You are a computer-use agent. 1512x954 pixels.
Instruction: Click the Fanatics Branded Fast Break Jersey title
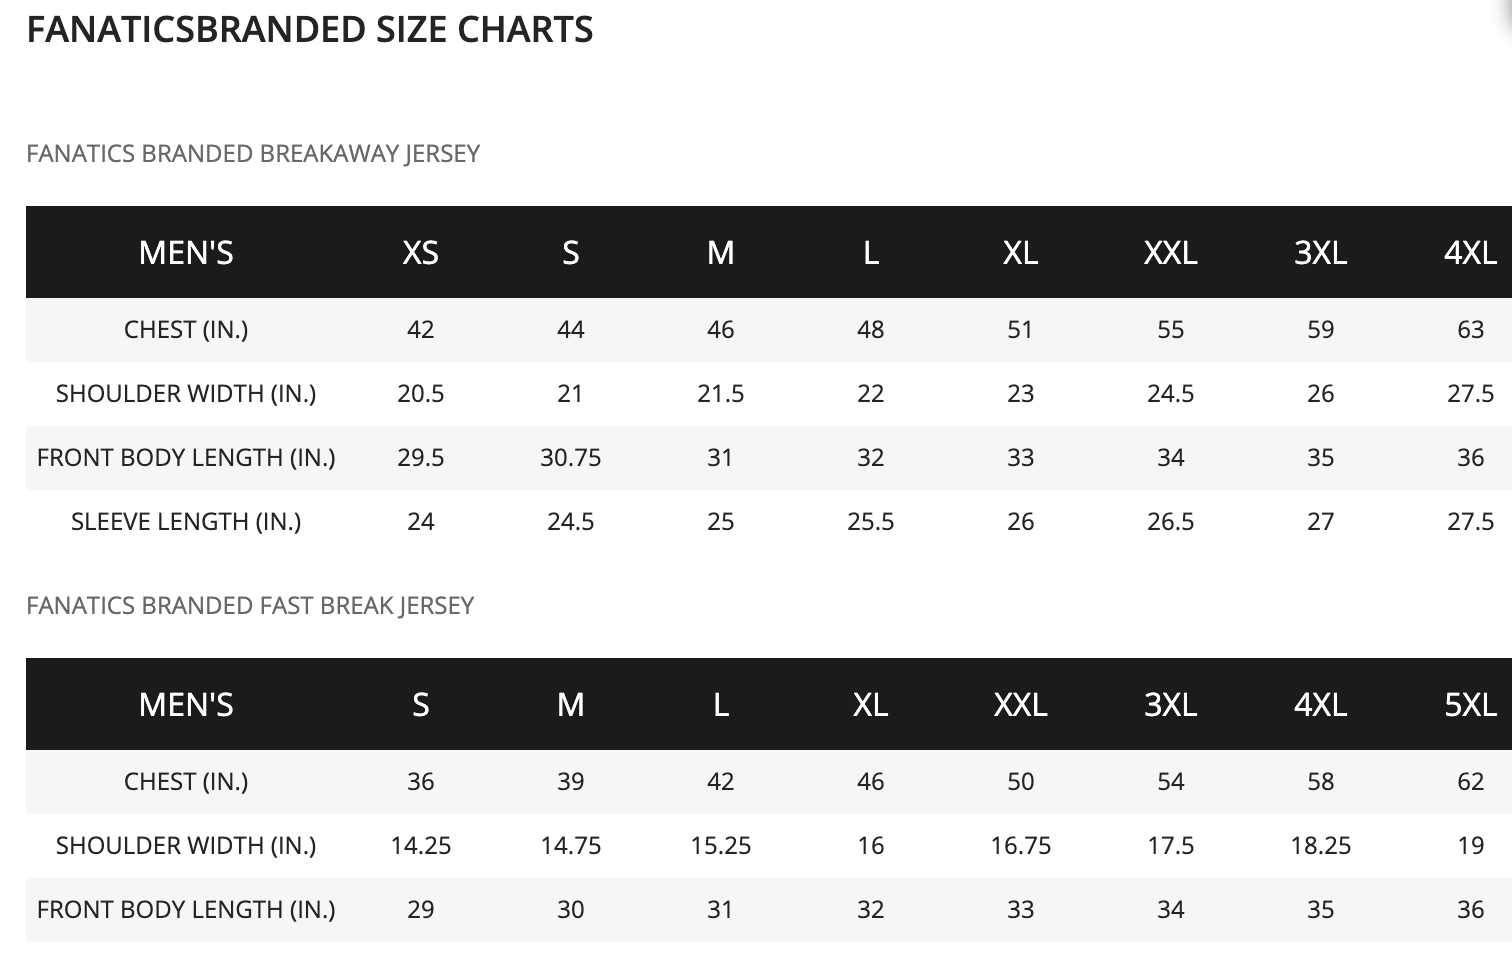(x=250, y=606)
